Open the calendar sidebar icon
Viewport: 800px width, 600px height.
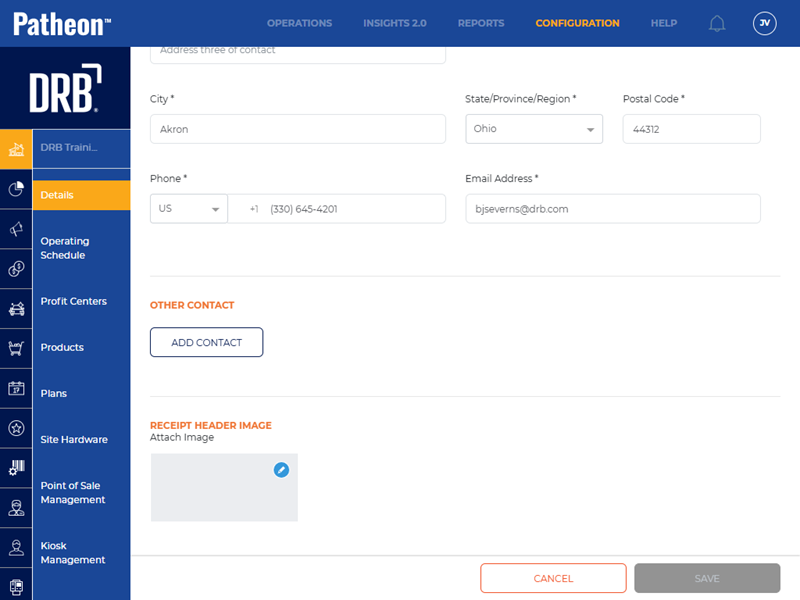[16, 389]
